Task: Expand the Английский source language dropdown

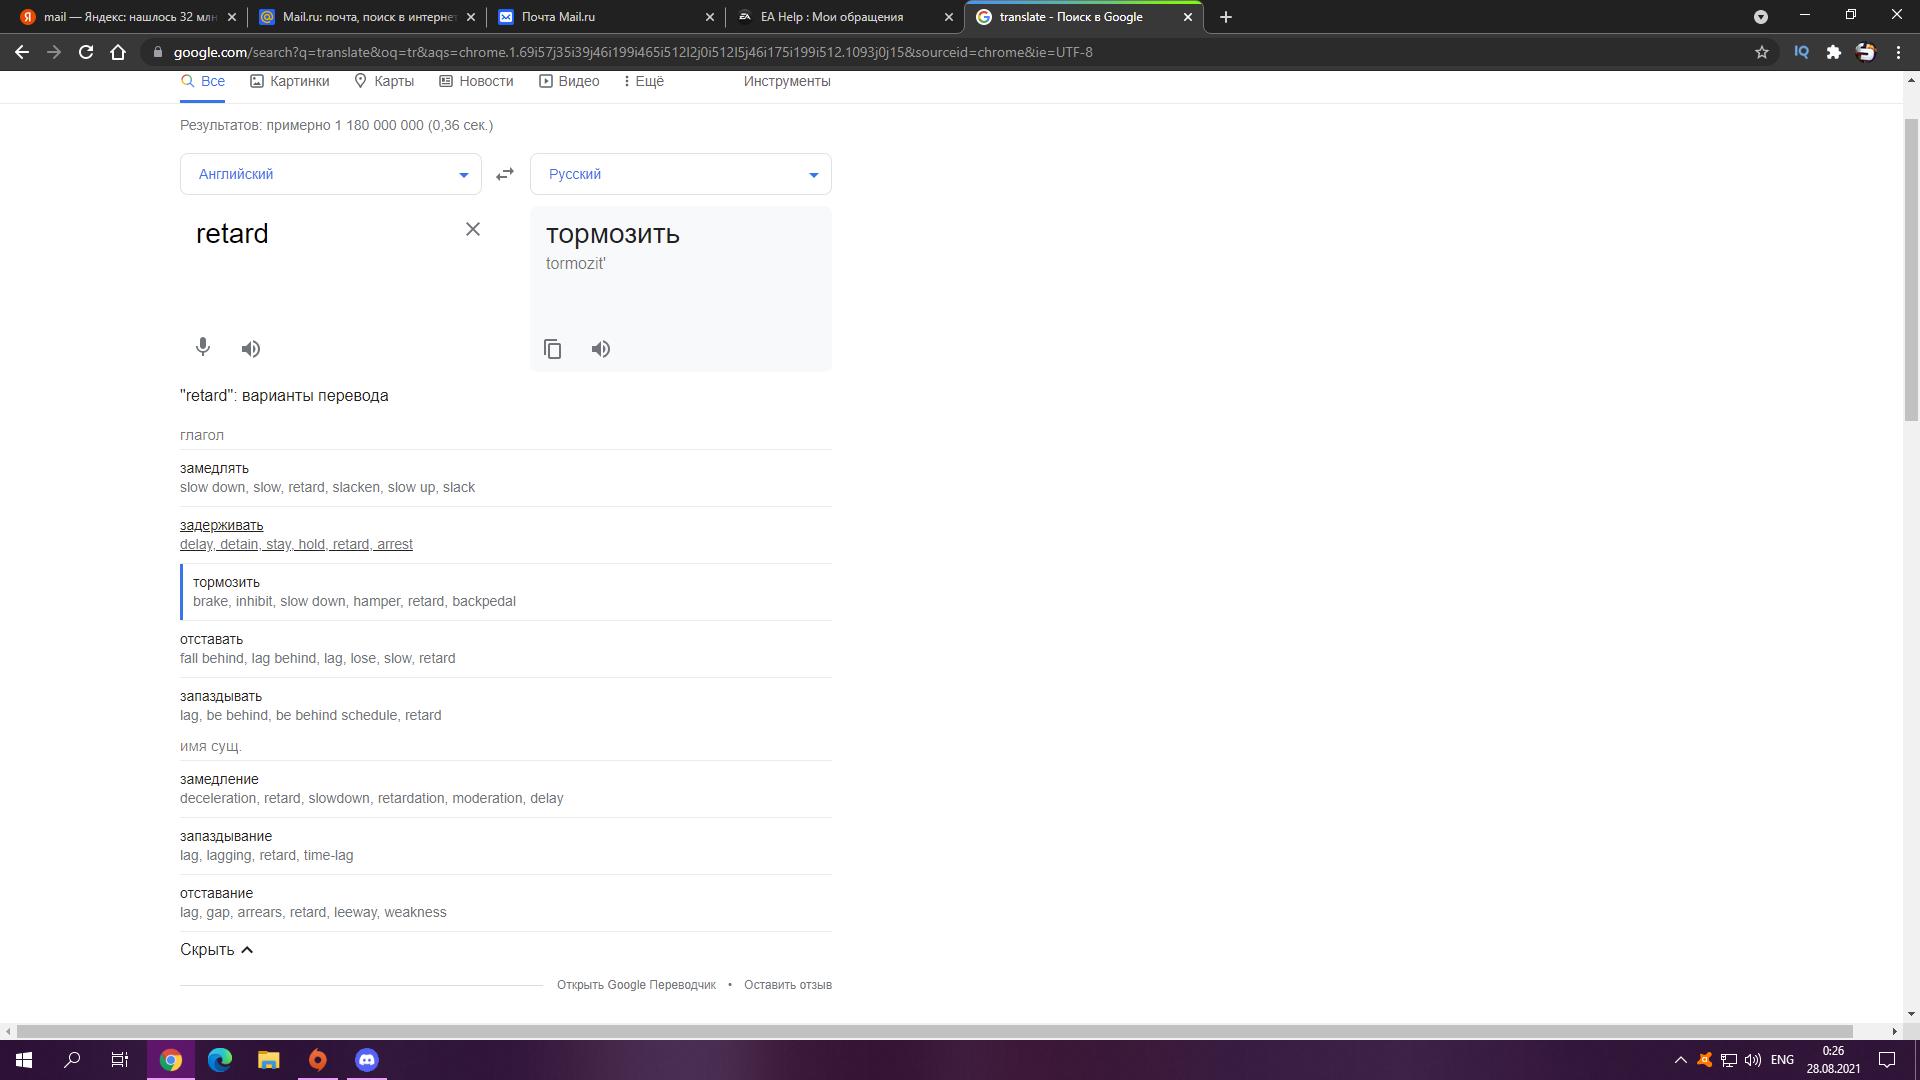Action: [x=331, y=174]
